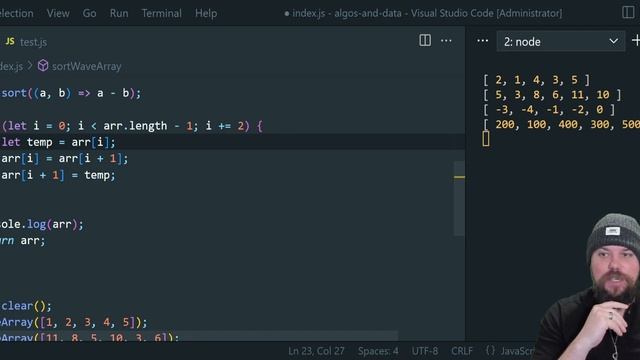Click on 'arr[i + 1] = temp;' line
This screenshot has width=640, height=360.
58,175
